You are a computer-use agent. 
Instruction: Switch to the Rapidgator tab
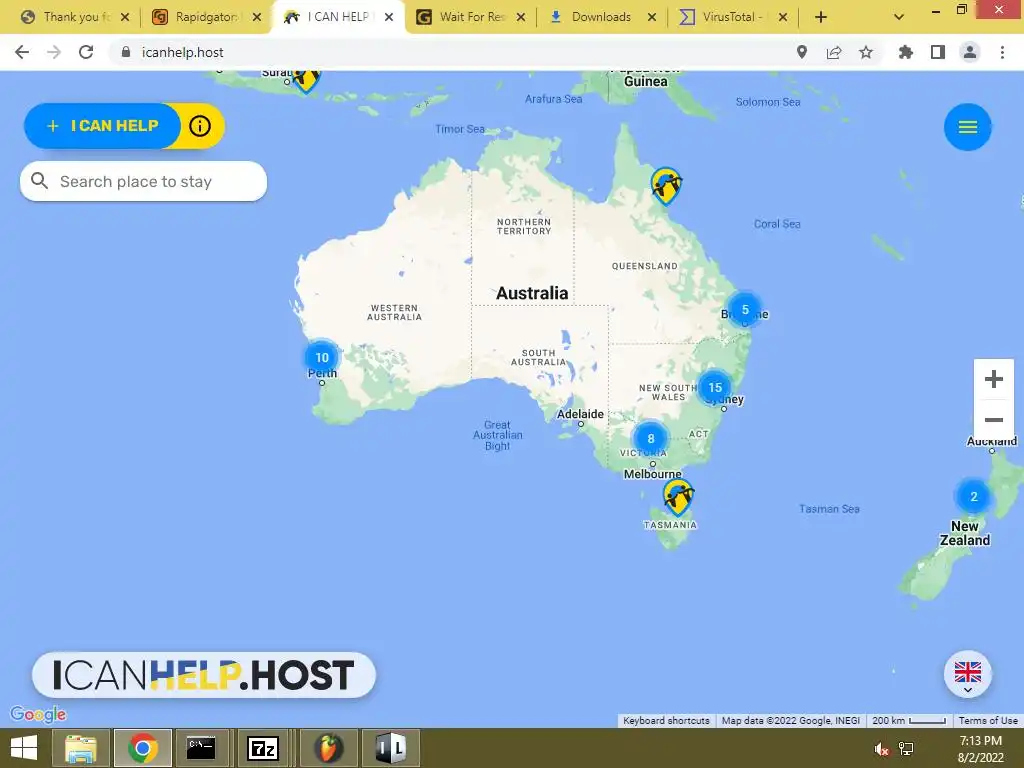206,17
